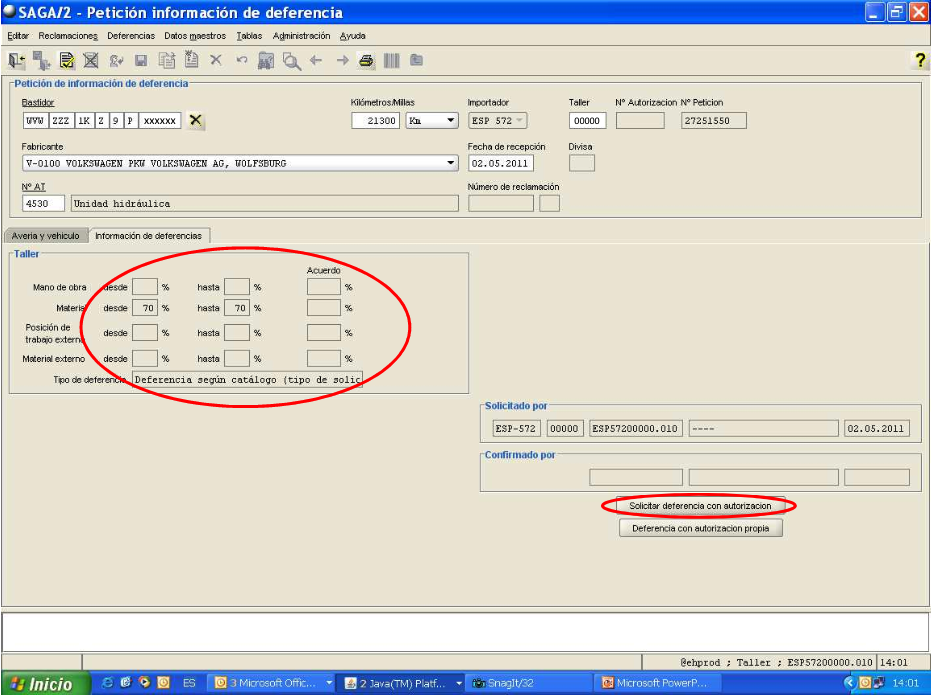Open the Tablas menu
The image size is (932, 695).
pos(249,36)
